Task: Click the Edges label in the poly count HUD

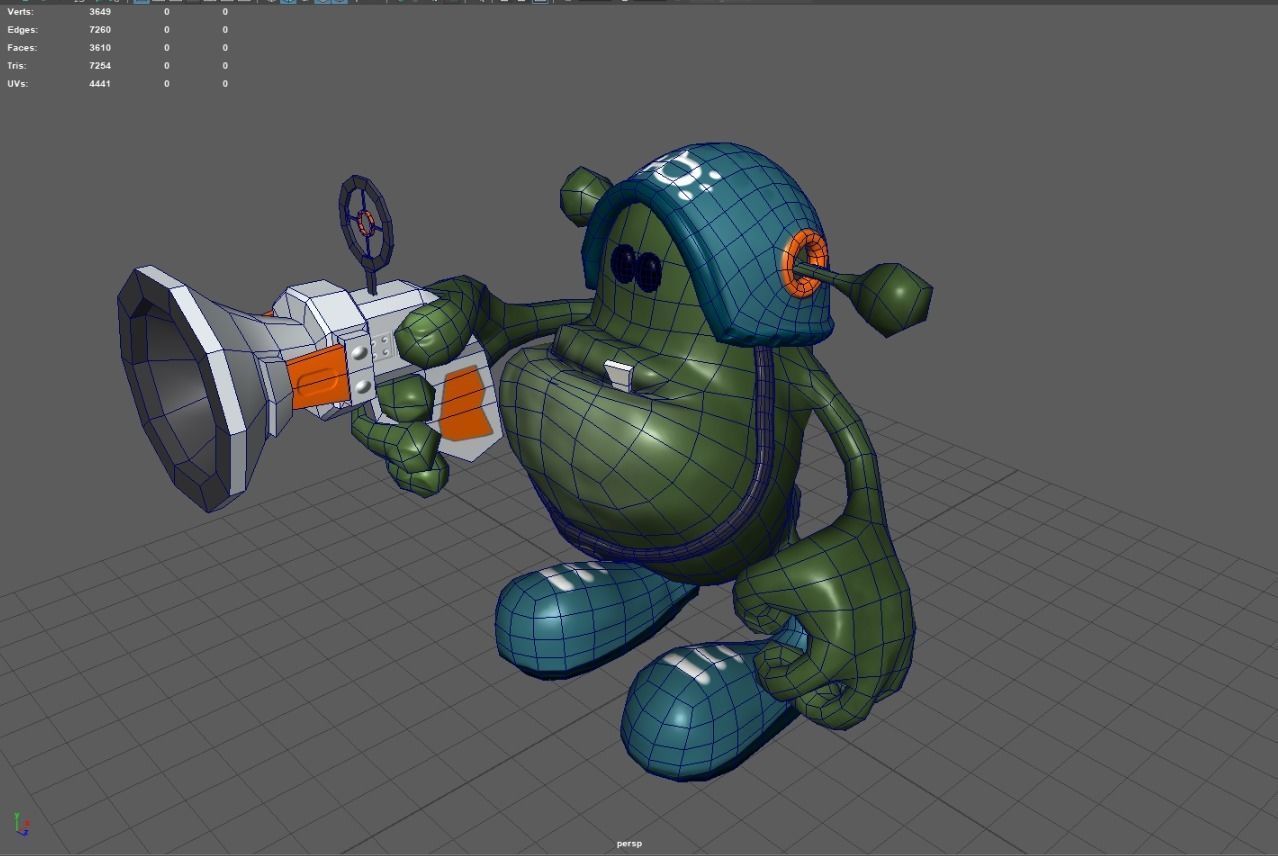Action: 22,30
